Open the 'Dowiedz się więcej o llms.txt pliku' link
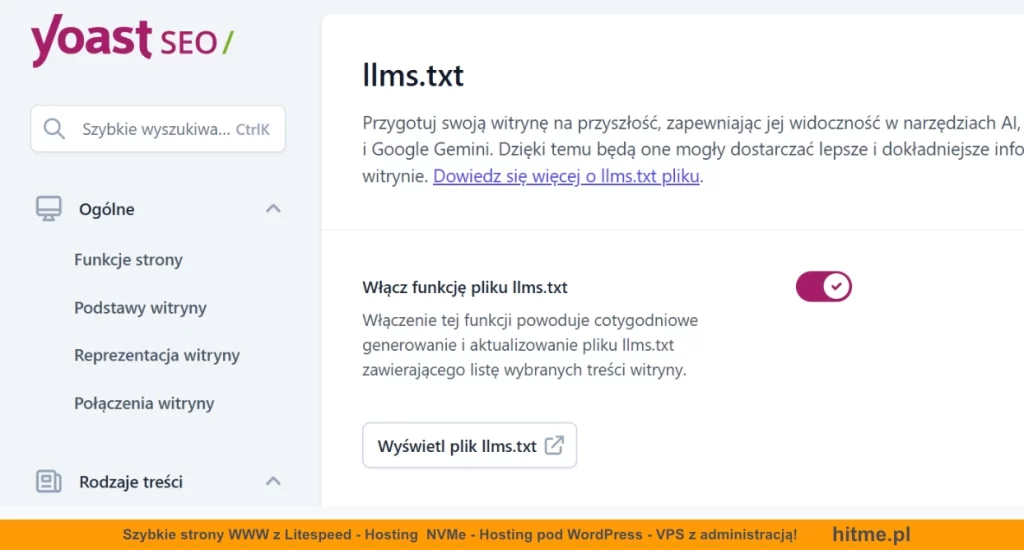1024x550 pixels. (x=566, y=176)
